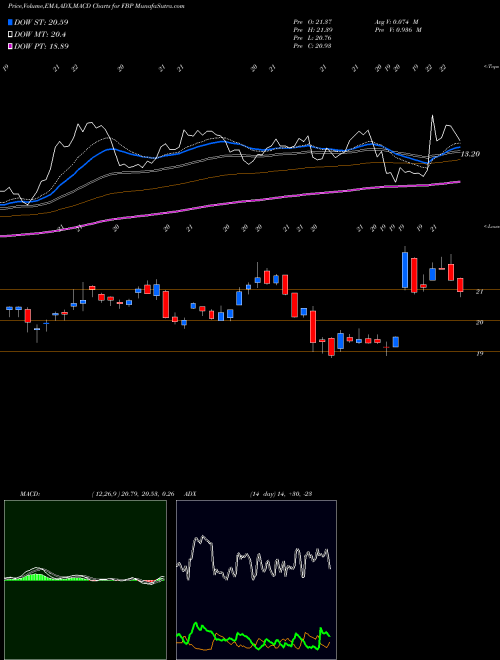Click the 'Pre C: 20.93' close value
500x660 pixels.
click(313, 46)
